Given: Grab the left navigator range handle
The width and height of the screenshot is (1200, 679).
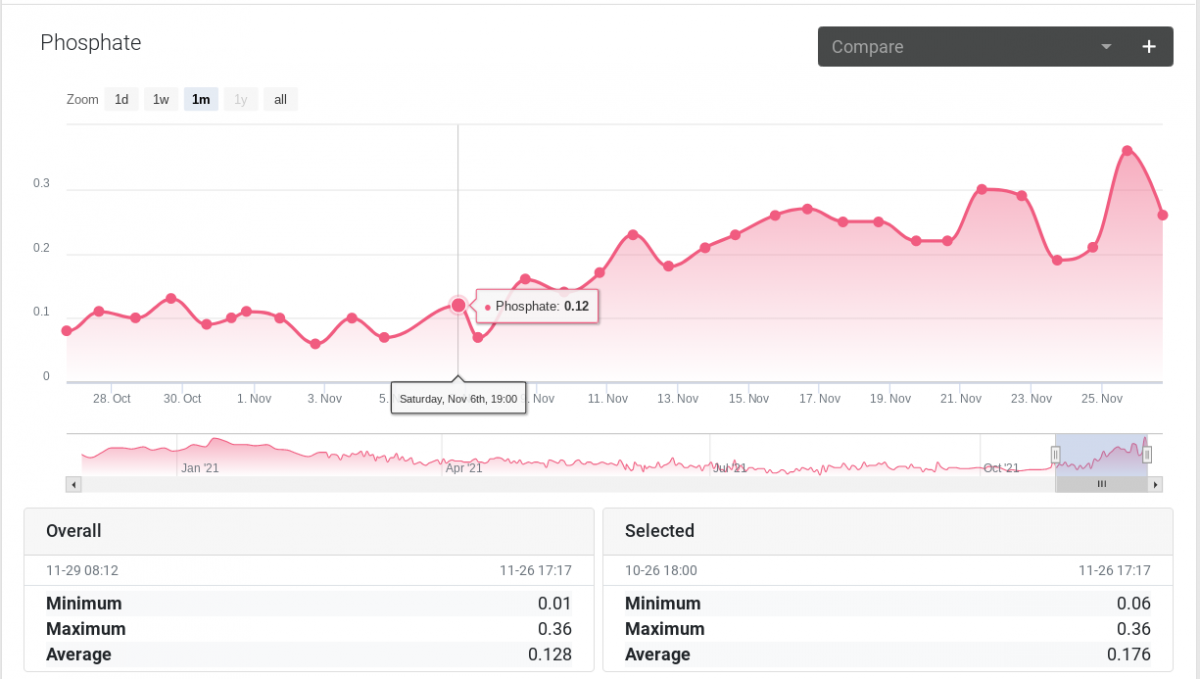Looking at the screenshot, I should pos(1055,455).
